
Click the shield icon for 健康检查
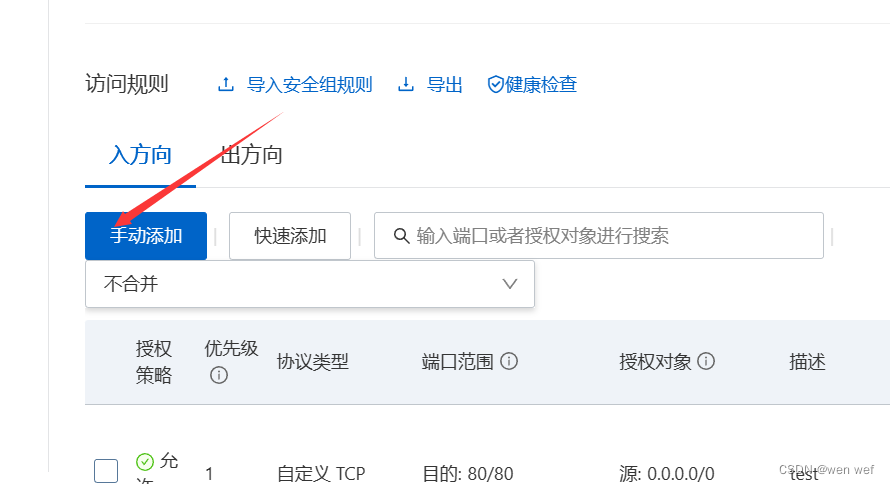tap(496, 85)
